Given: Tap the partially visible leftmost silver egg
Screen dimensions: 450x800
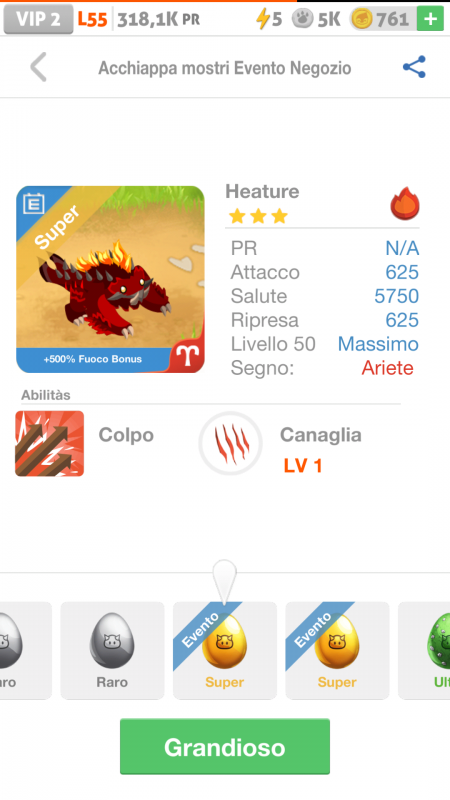Looking at the screenshot, I should pos(26,650).
